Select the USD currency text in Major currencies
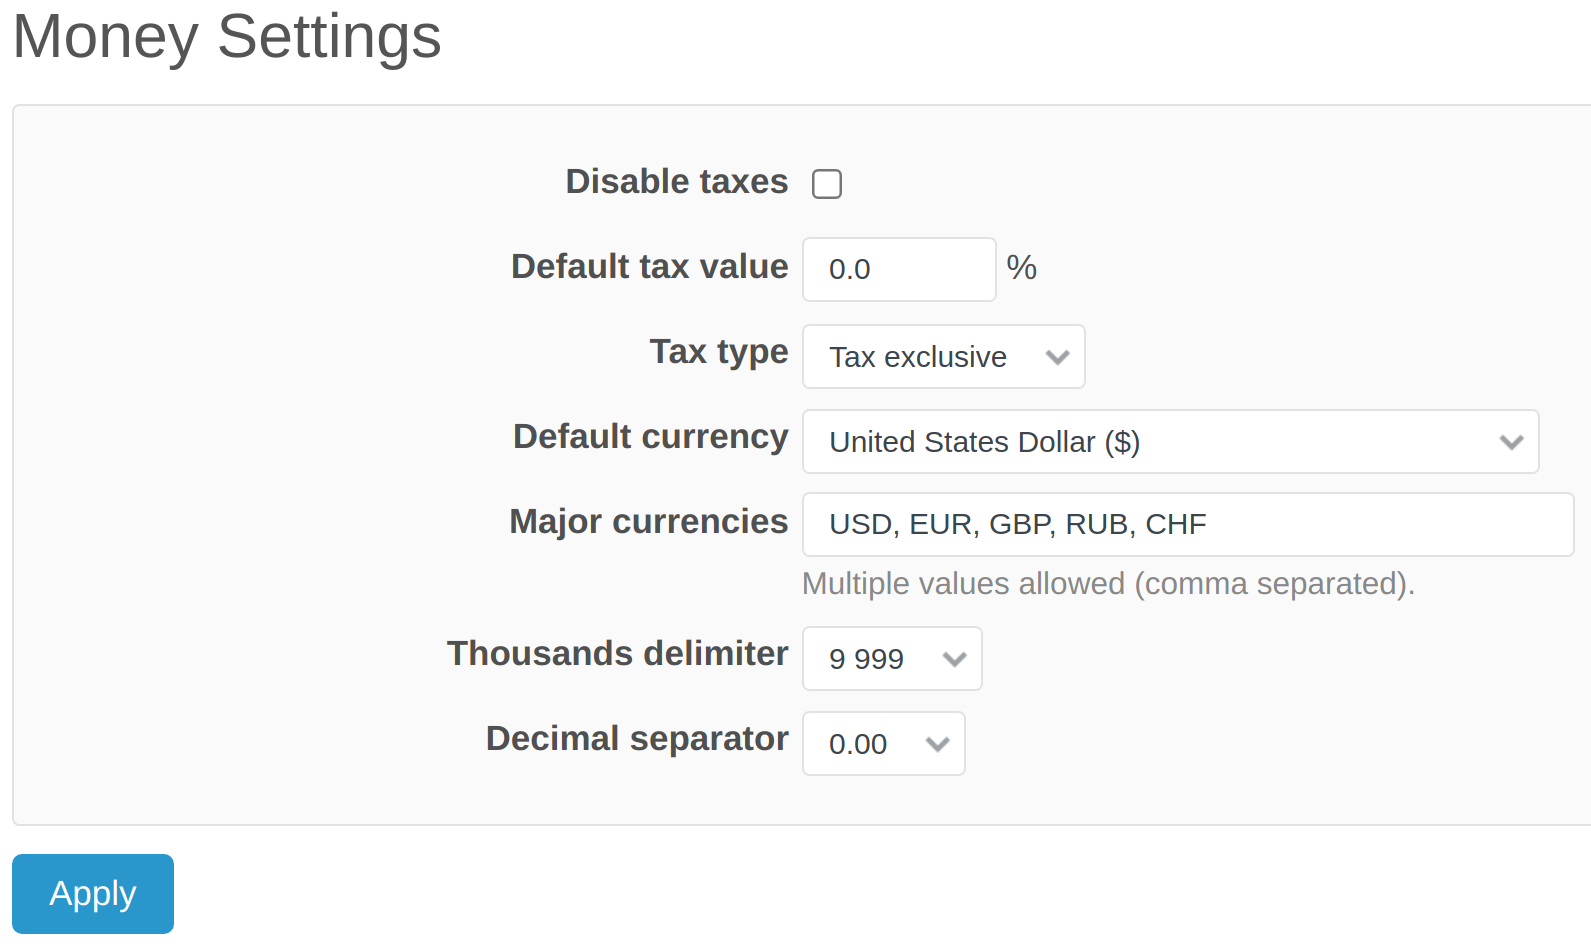The width and height of the screenshot is (1591, 944). (856, 523)
